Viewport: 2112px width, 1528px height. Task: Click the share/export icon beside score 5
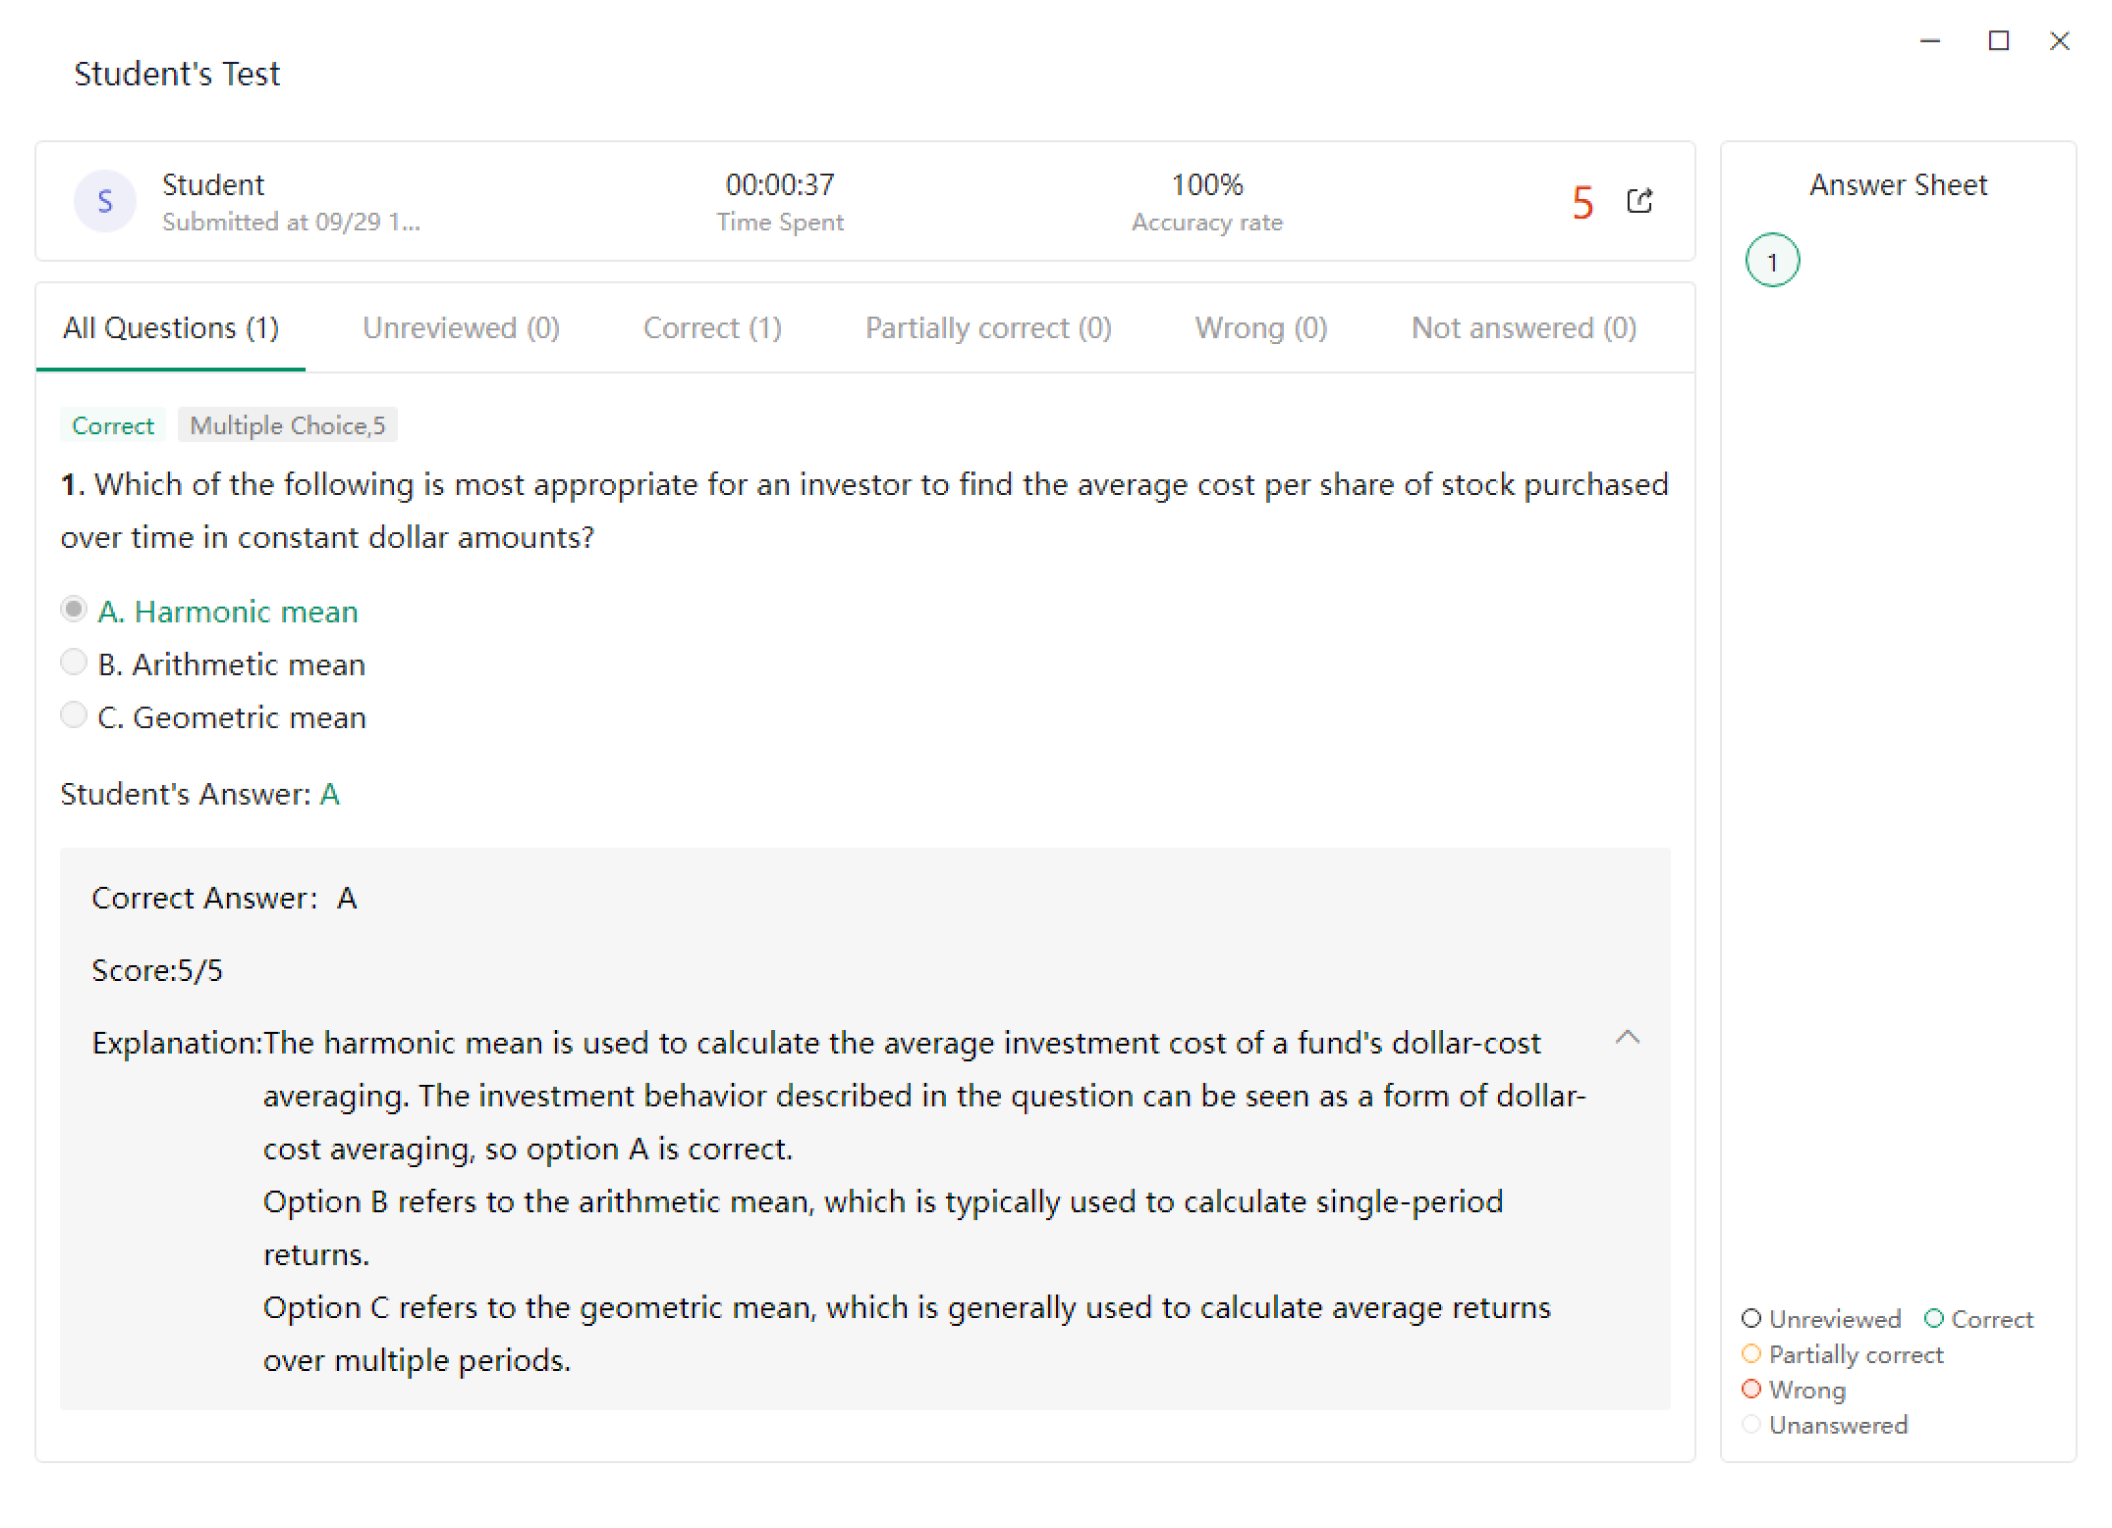click(1639, 201)
